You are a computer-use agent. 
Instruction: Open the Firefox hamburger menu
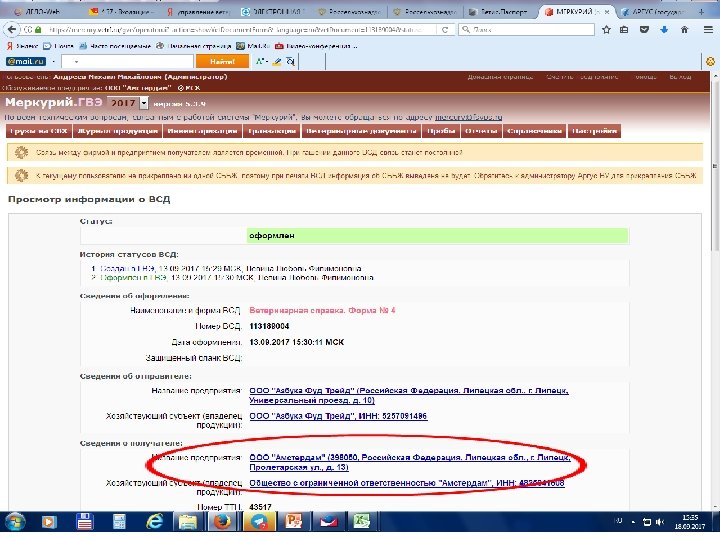point(708,29)
